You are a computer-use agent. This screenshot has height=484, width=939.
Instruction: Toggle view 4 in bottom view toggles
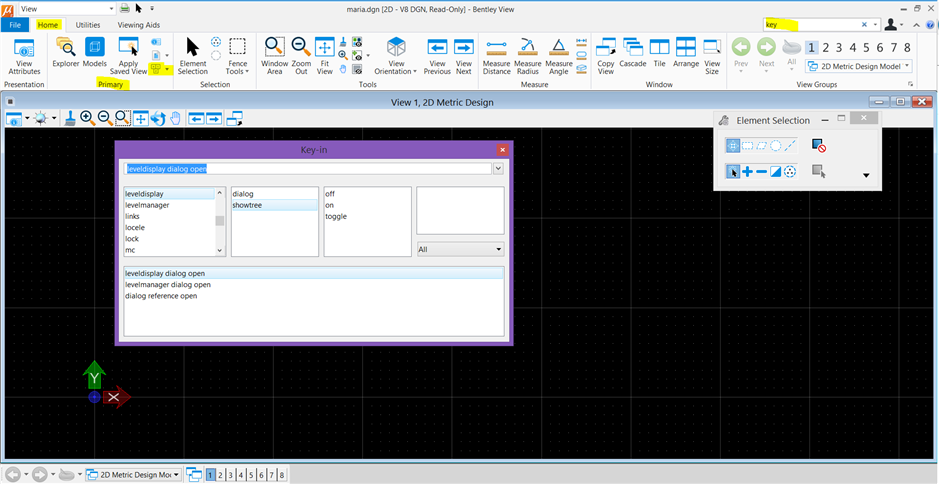coord(242,474)
